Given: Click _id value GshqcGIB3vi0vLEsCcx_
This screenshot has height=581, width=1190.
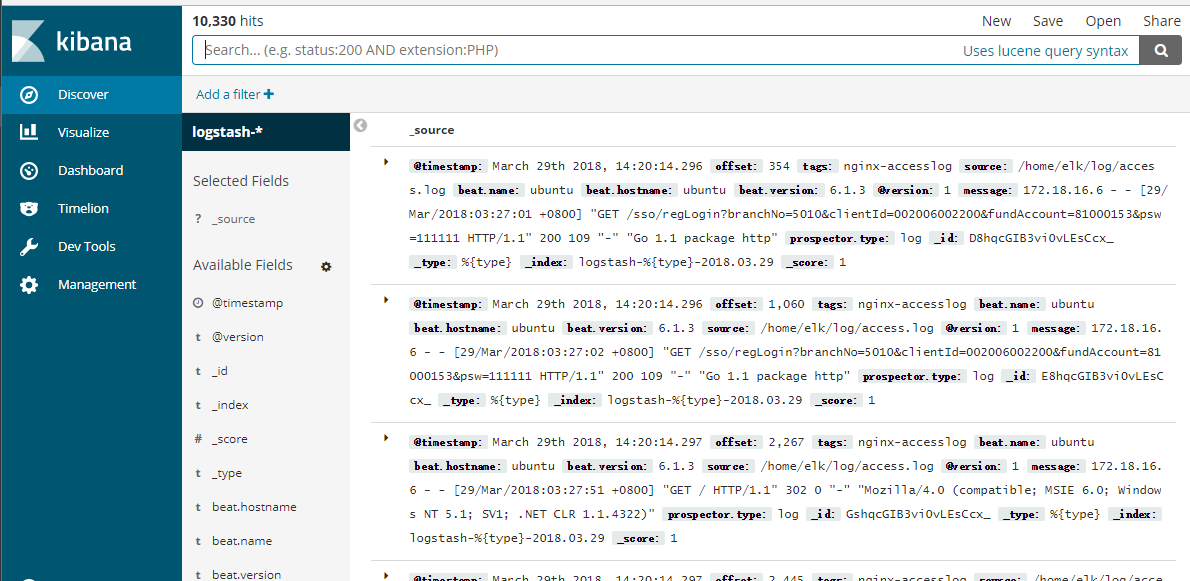Looking at the screenshot, I should coord(918,514).
